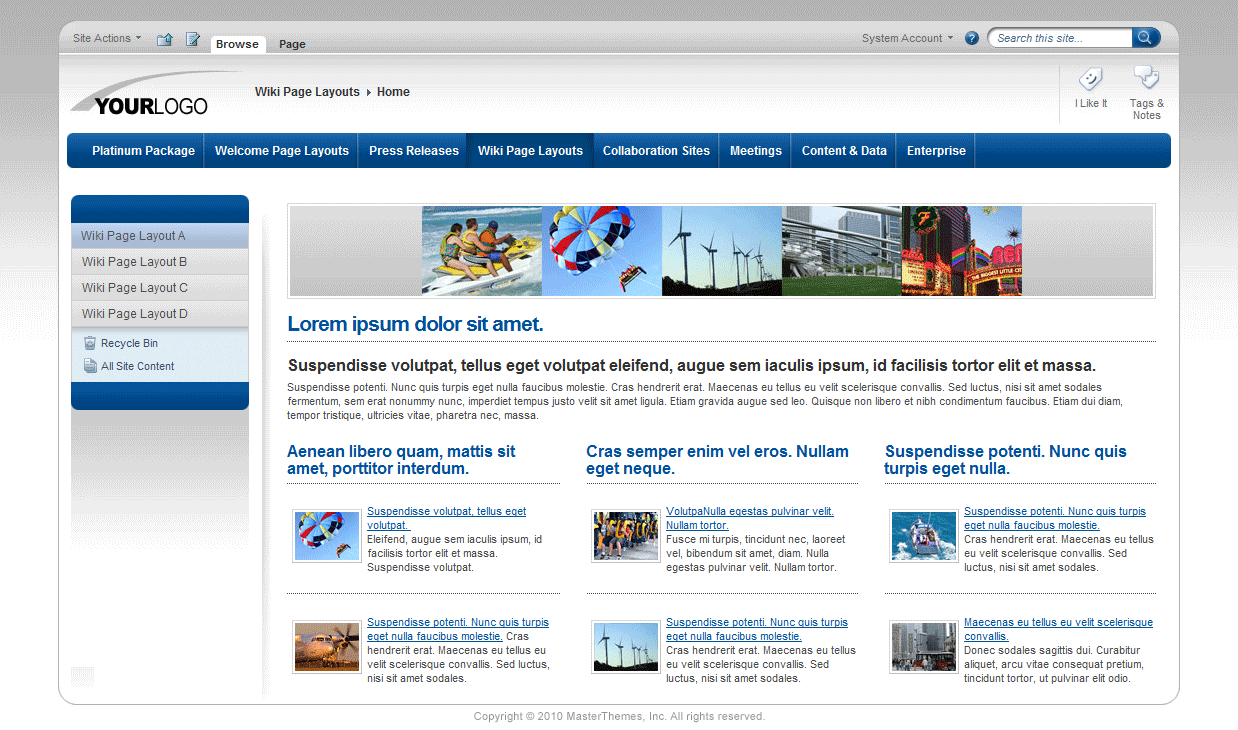Select the Browse tab
Image resolution: width=1238 pixels, height=730 pixels.
[237, 44]
